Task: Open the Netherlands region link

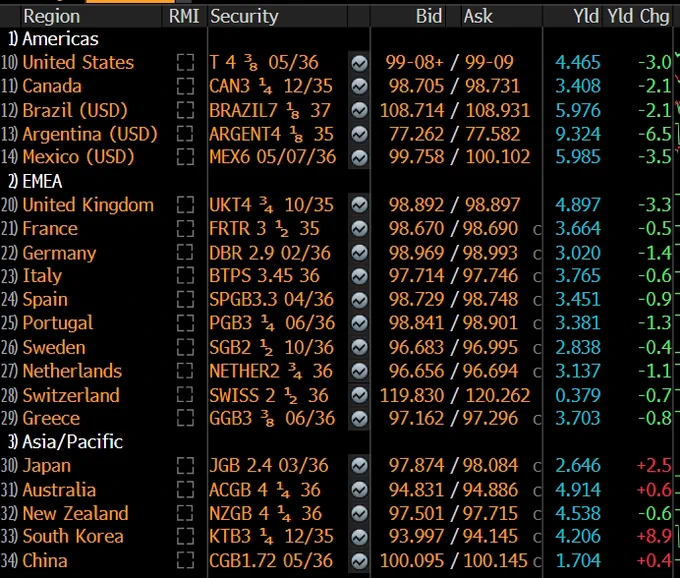Action: [x=72, y=371]
